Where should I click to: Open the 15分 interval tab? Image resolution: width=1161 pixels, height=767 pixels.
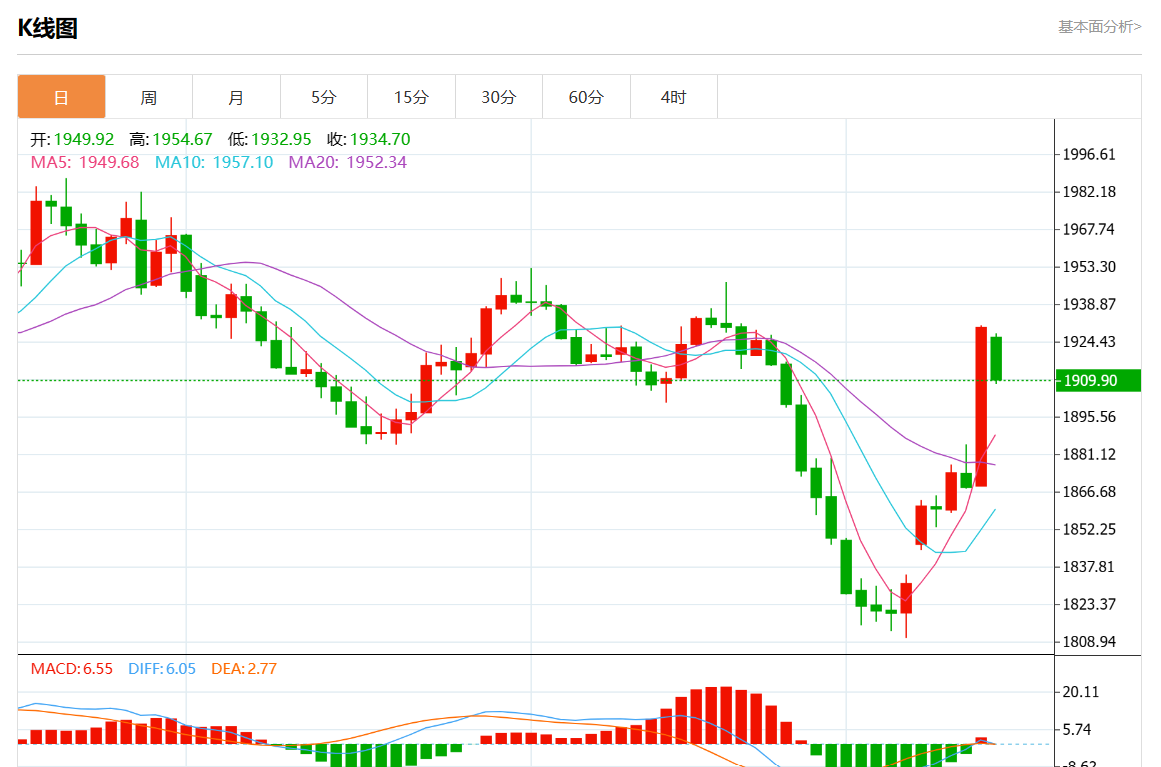point(411,97)
